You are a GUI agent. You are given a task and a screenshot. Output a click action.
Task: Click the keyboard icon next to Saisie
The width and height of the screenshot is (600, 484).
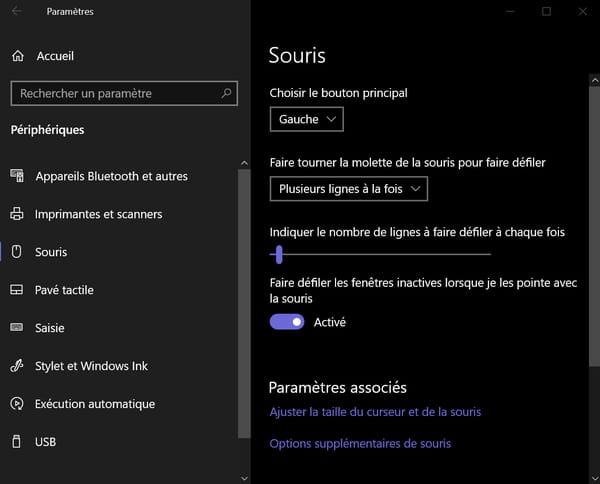click(16, 328)
